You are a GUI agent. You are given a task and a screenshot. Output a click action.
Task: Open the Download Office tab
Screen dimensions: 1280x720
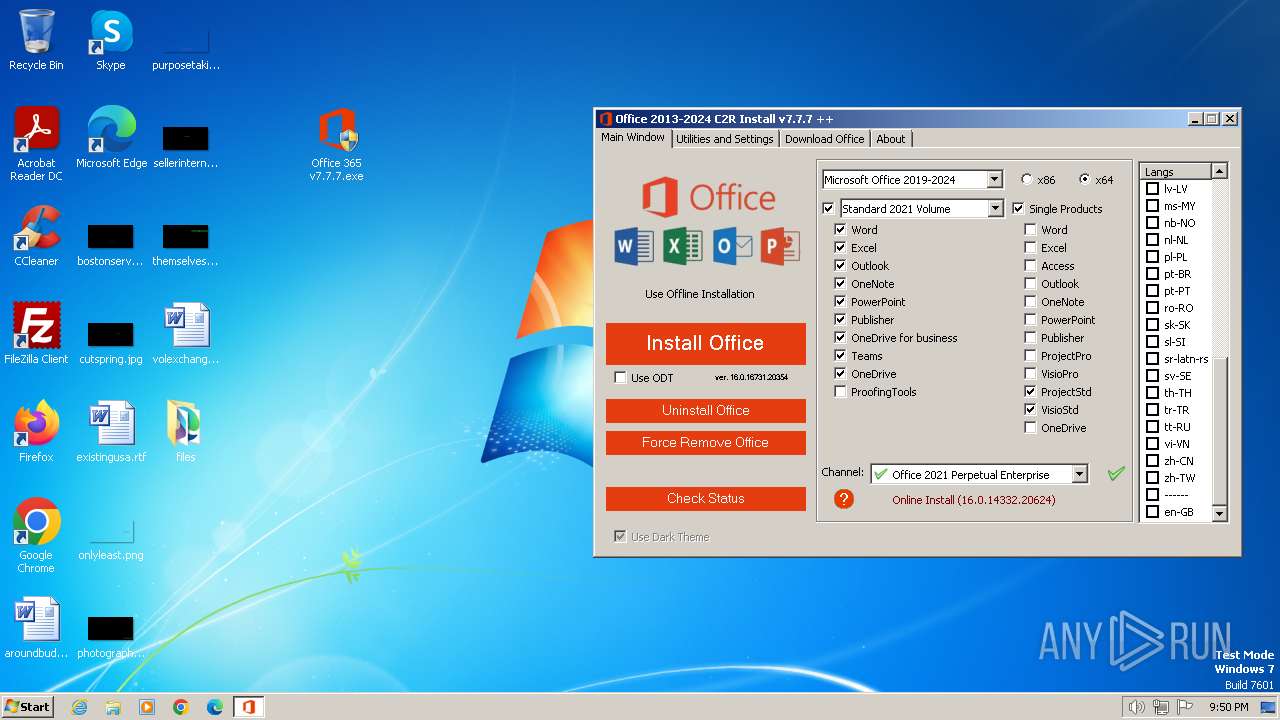coord(824,139)
